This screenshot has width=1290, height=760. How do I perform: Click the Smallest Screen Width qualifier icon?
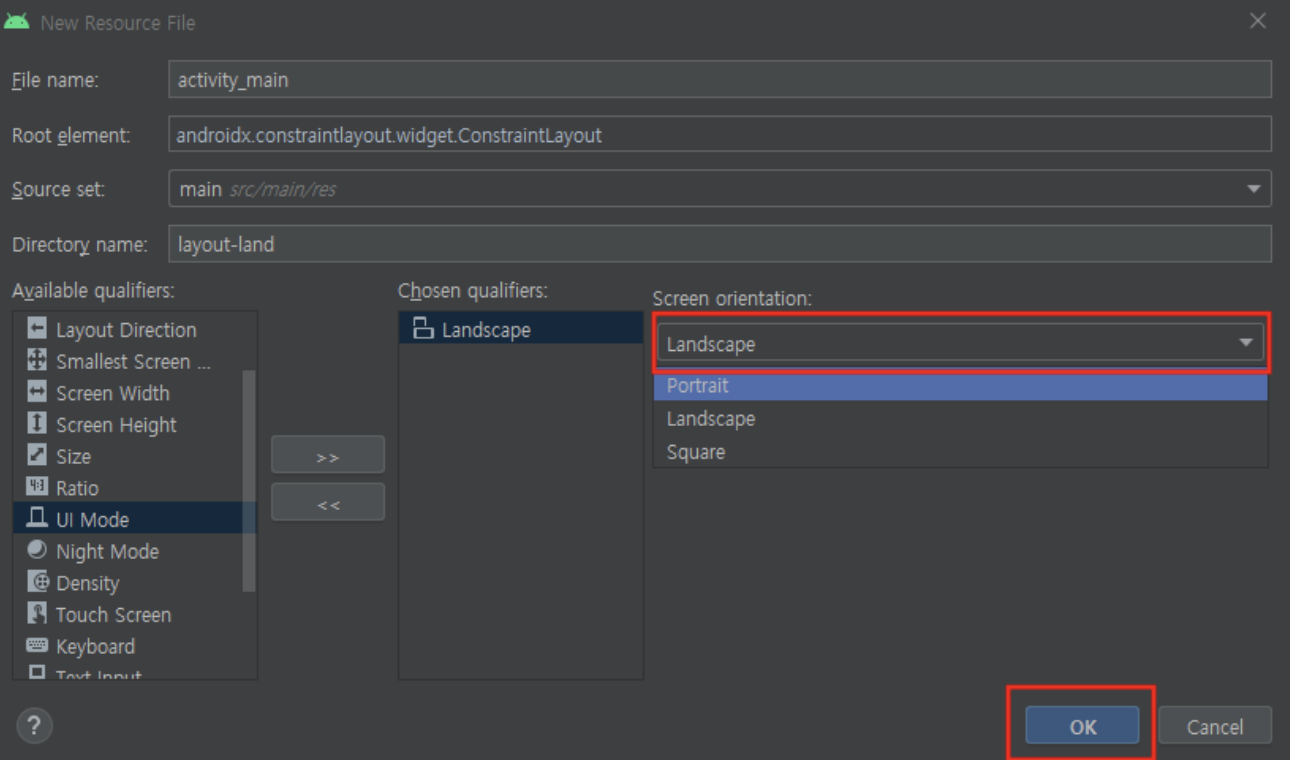(37, 361)
